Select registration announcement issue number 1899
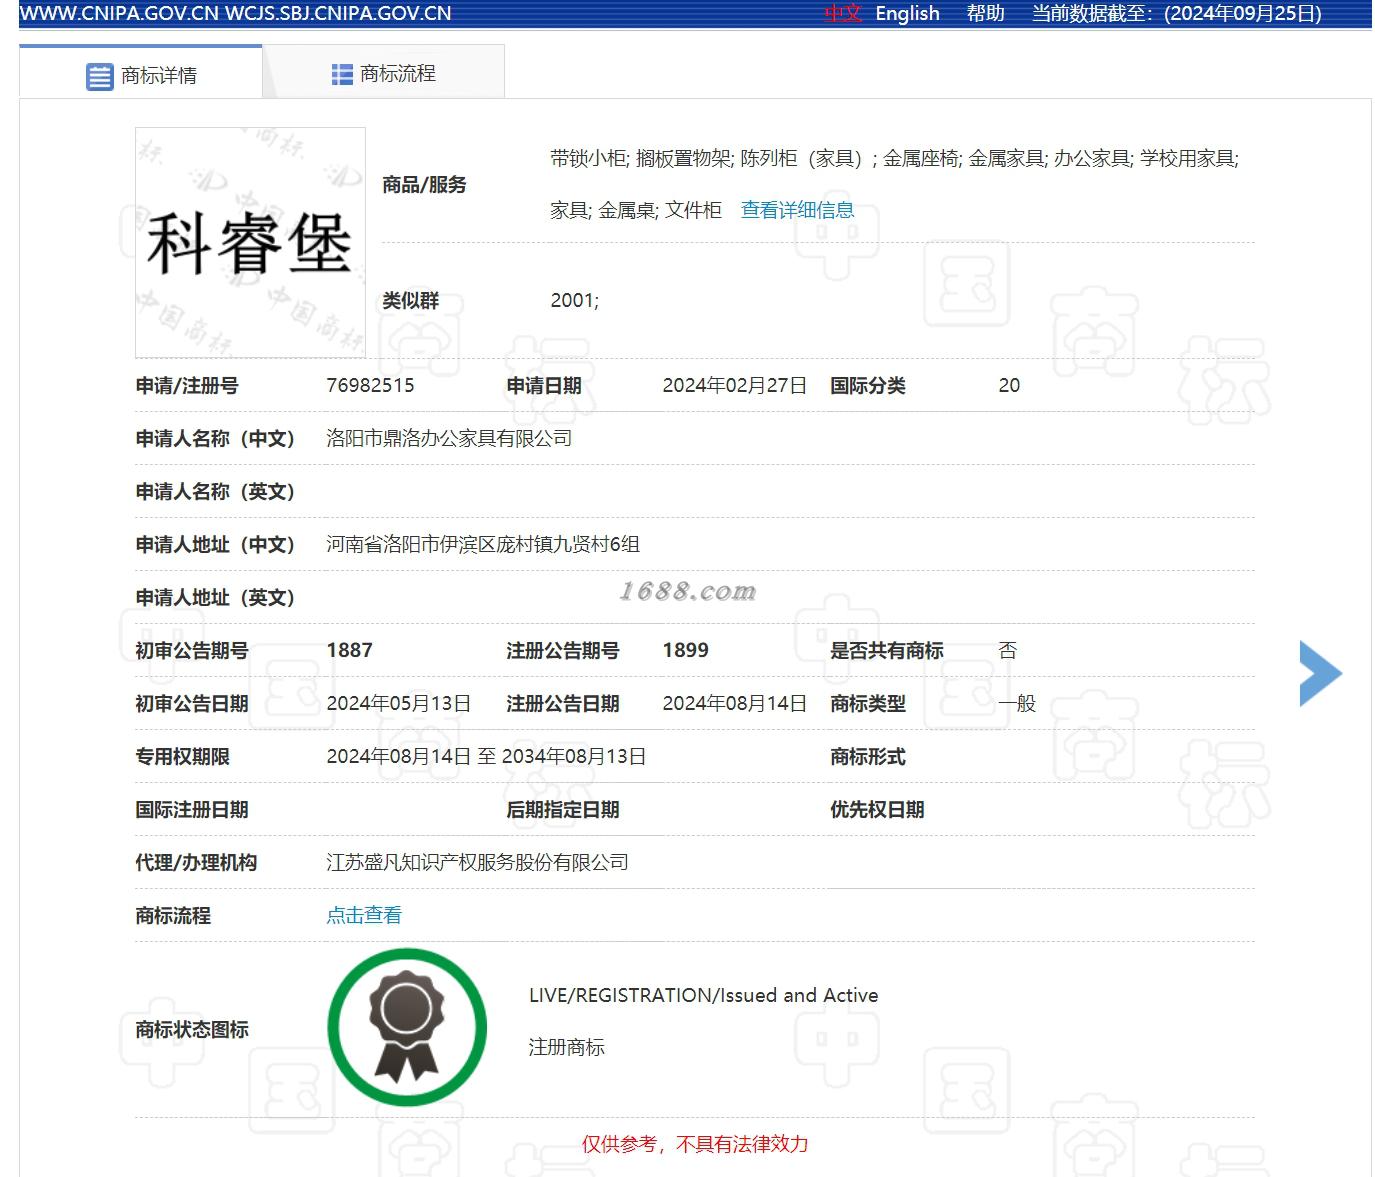Viewport: 1375px width, 1177px height. 685,650
